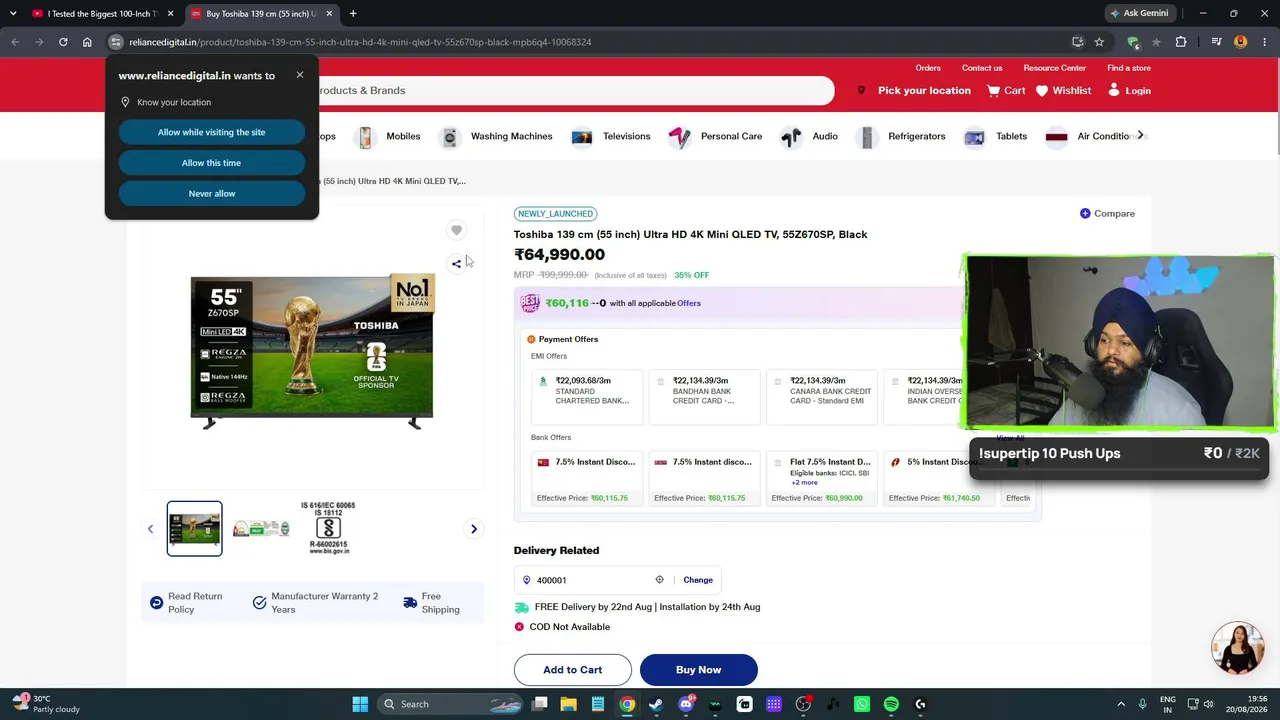Bookmark this page with the star icon
1280x720 pixels.
(x=1099, y=42)
